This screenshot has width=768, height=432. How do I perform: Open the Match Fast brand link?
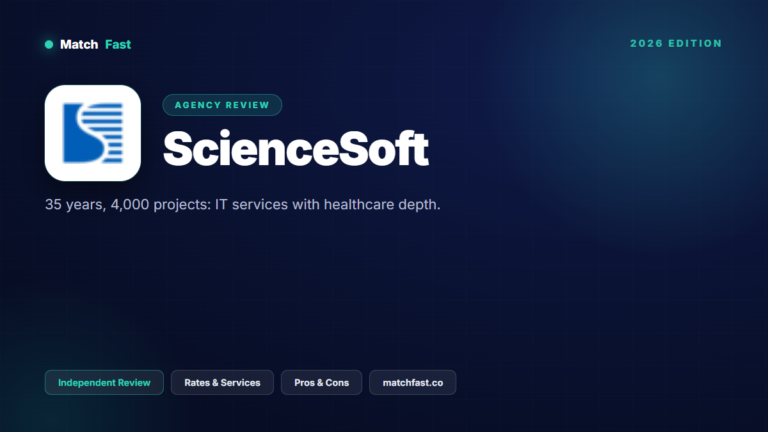pos(96,45)
